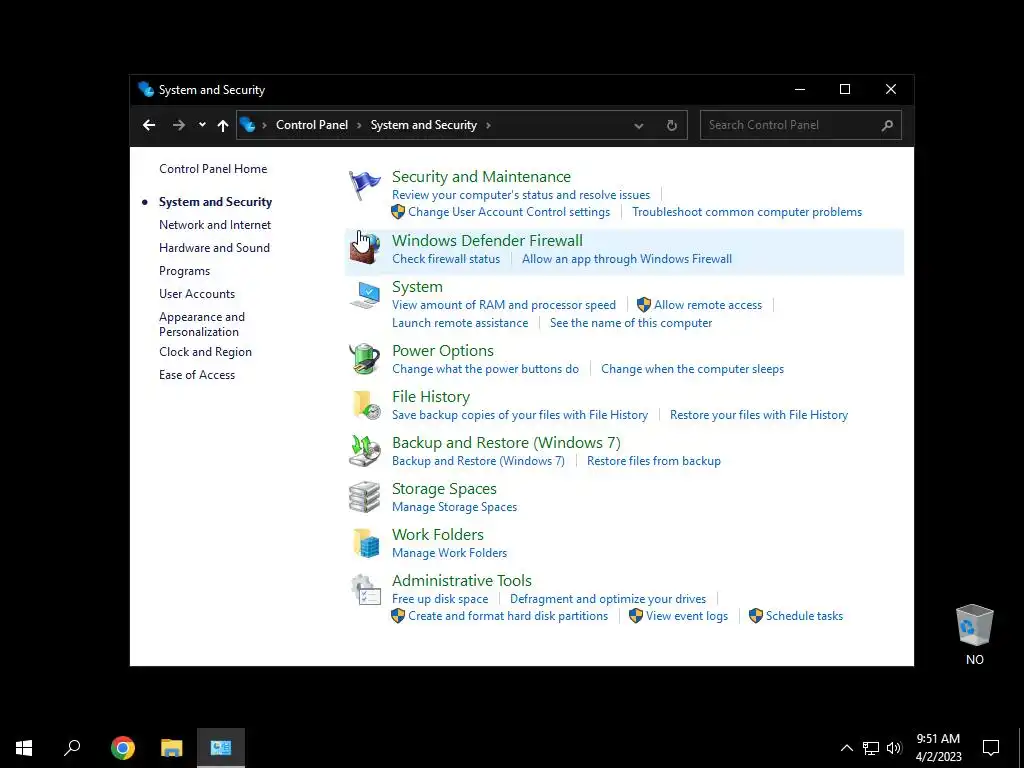Click the Control Panel icon in address bar
Viewport: 1024px width, 768px height.
pyautogui.click(x=248, y=125)
